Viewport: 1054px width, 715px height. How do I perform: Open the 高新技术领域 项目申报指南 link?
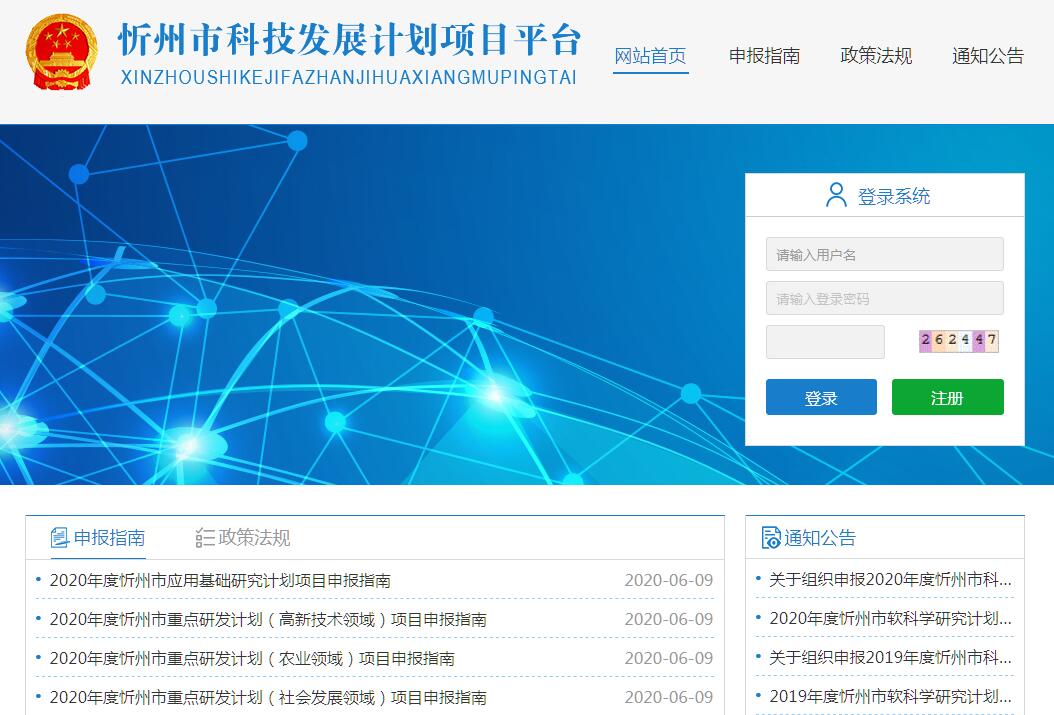[x=268, y=619]
